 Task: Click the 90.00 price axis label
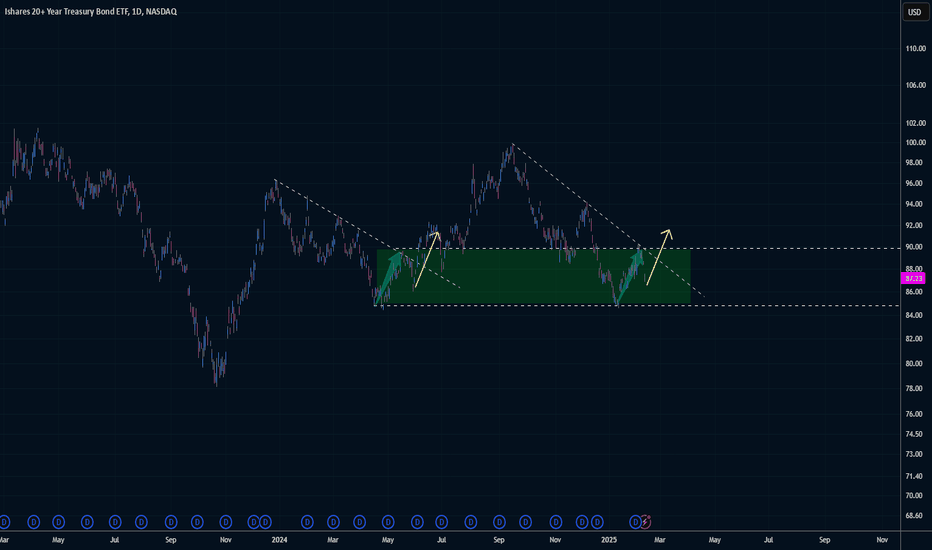pyautogui.click(x=915, y=247)
